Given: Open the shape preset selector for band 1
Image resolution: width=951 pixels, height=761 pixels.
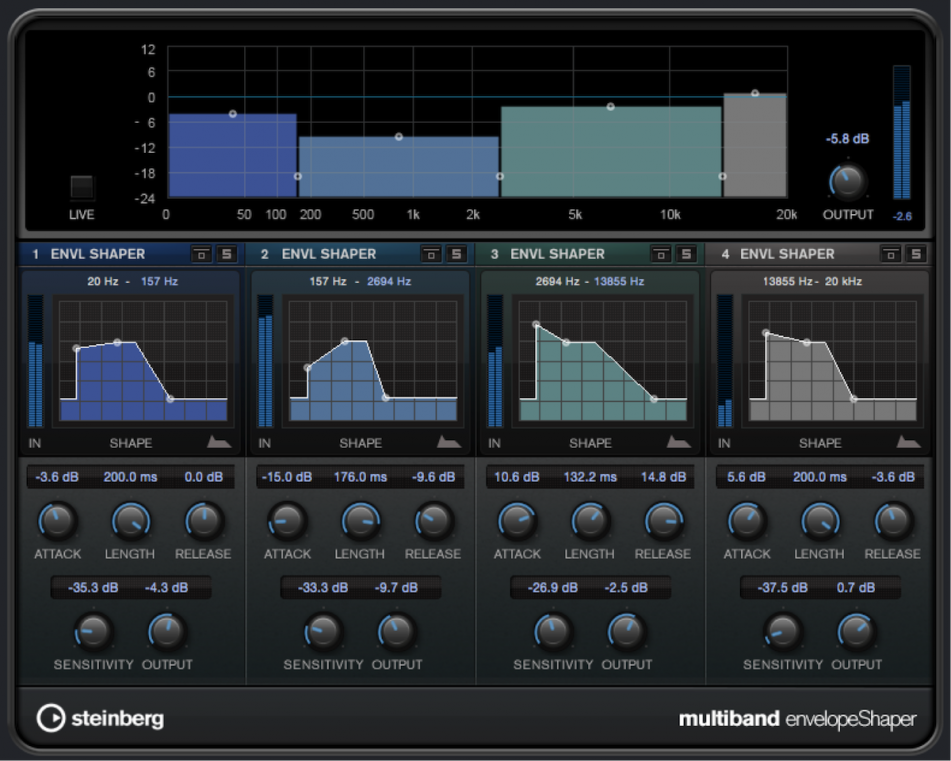Looking at the screenshot, I should [219, 440].
